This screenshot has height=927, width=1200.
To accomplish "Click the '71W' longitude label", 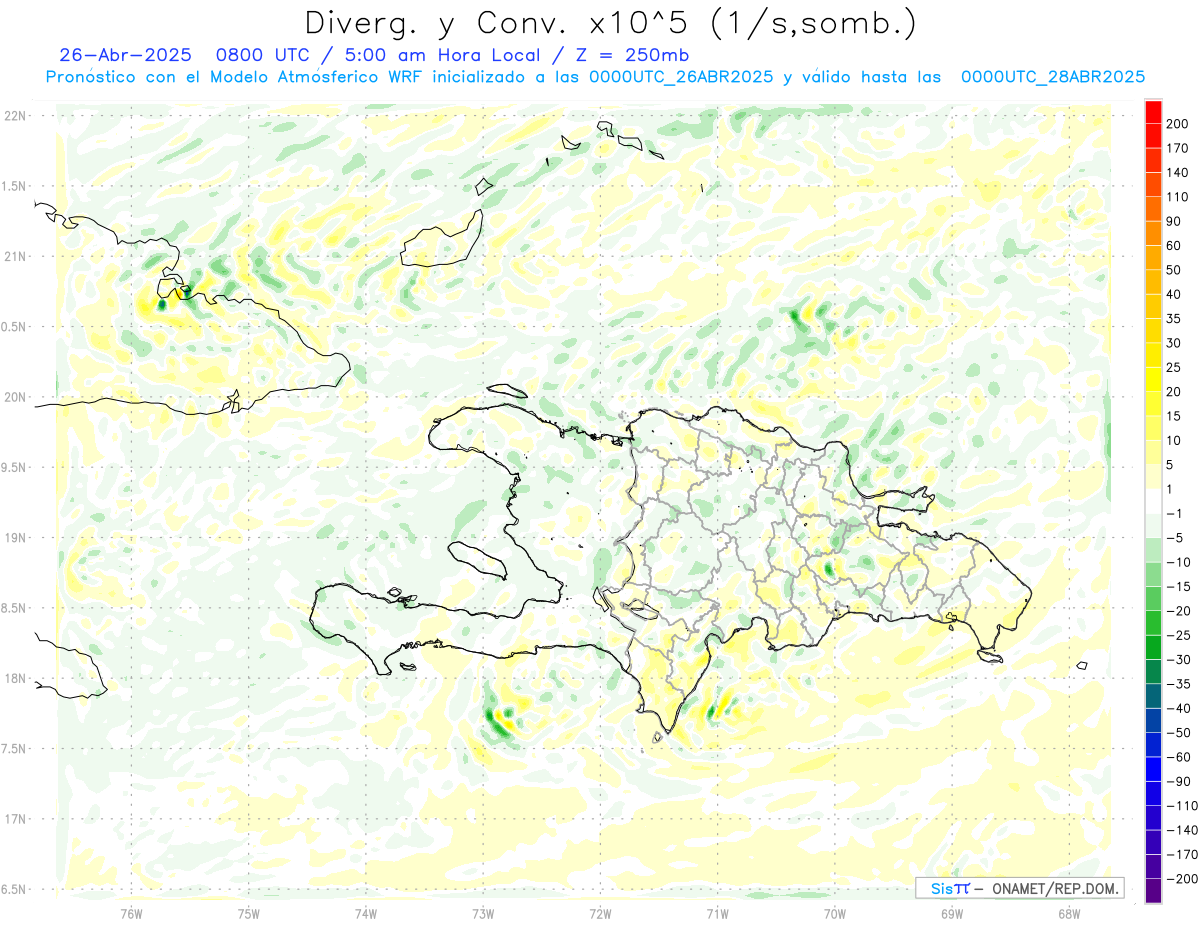I will 717,913.
